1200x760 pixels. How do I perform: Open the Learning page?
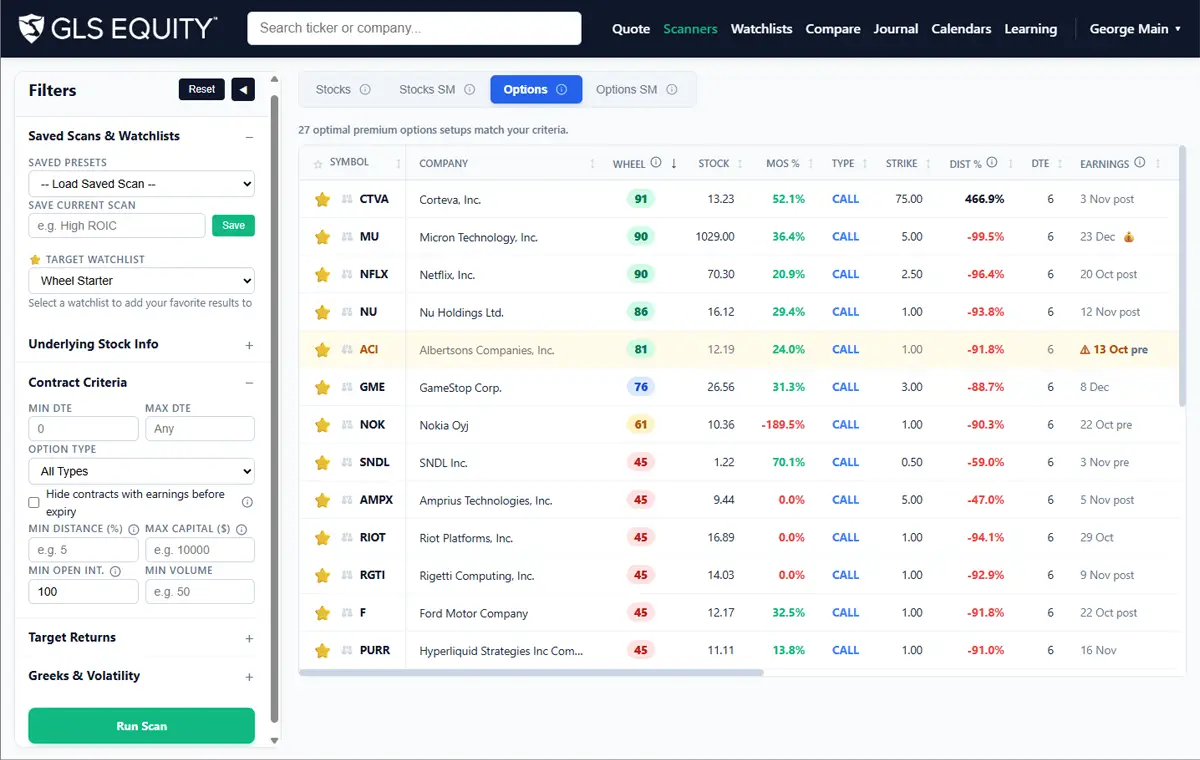1030,29
